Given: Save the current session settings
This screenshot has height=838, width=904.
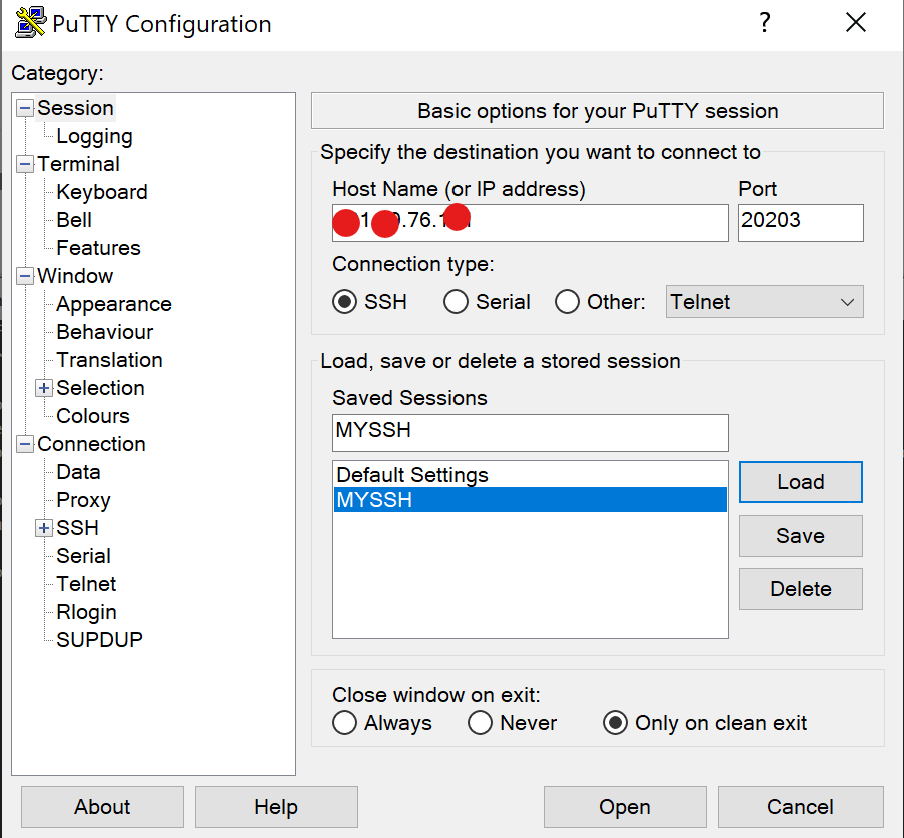Looking at the screenshot, I should [801, 536].
